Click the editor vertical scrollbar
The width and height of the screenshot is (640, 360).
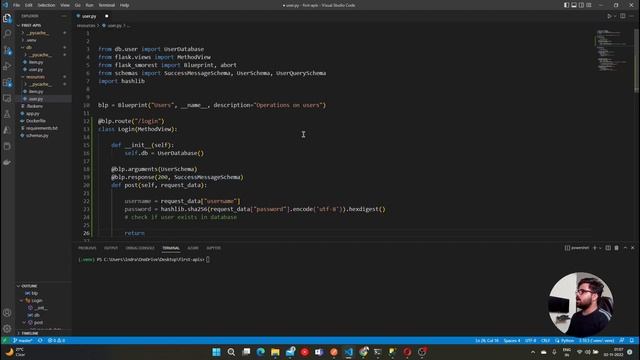tap(637, 61)
